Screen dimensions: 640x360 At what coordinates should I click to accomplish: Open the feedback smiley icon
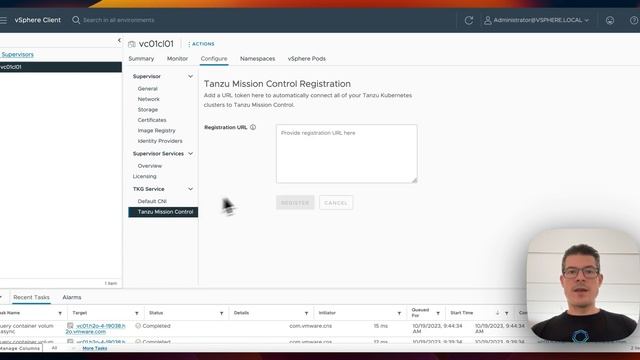610,20
